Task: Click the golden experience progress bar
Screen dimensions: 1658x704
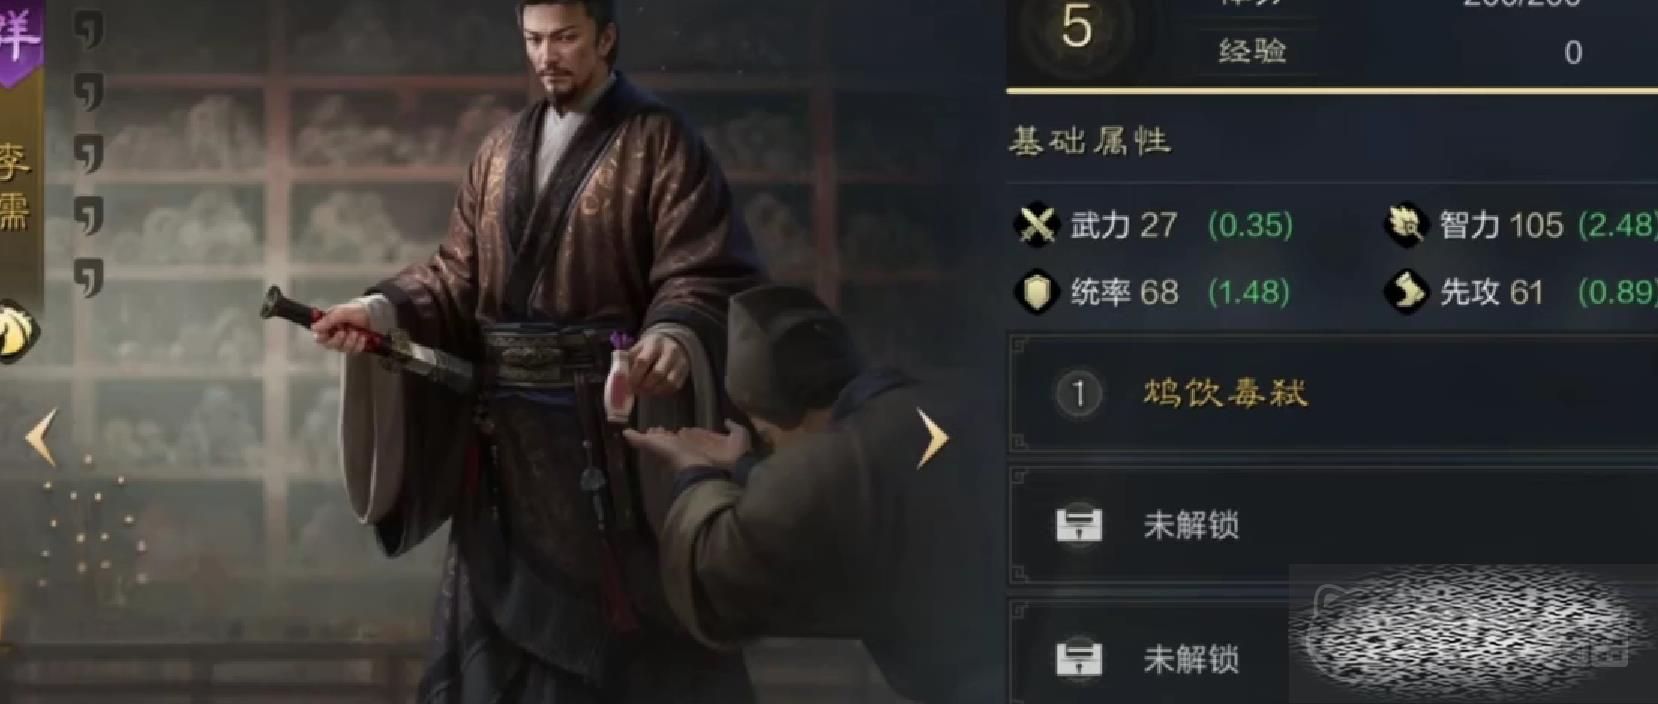Action: pyautogui.click(x=1332, y=91)
